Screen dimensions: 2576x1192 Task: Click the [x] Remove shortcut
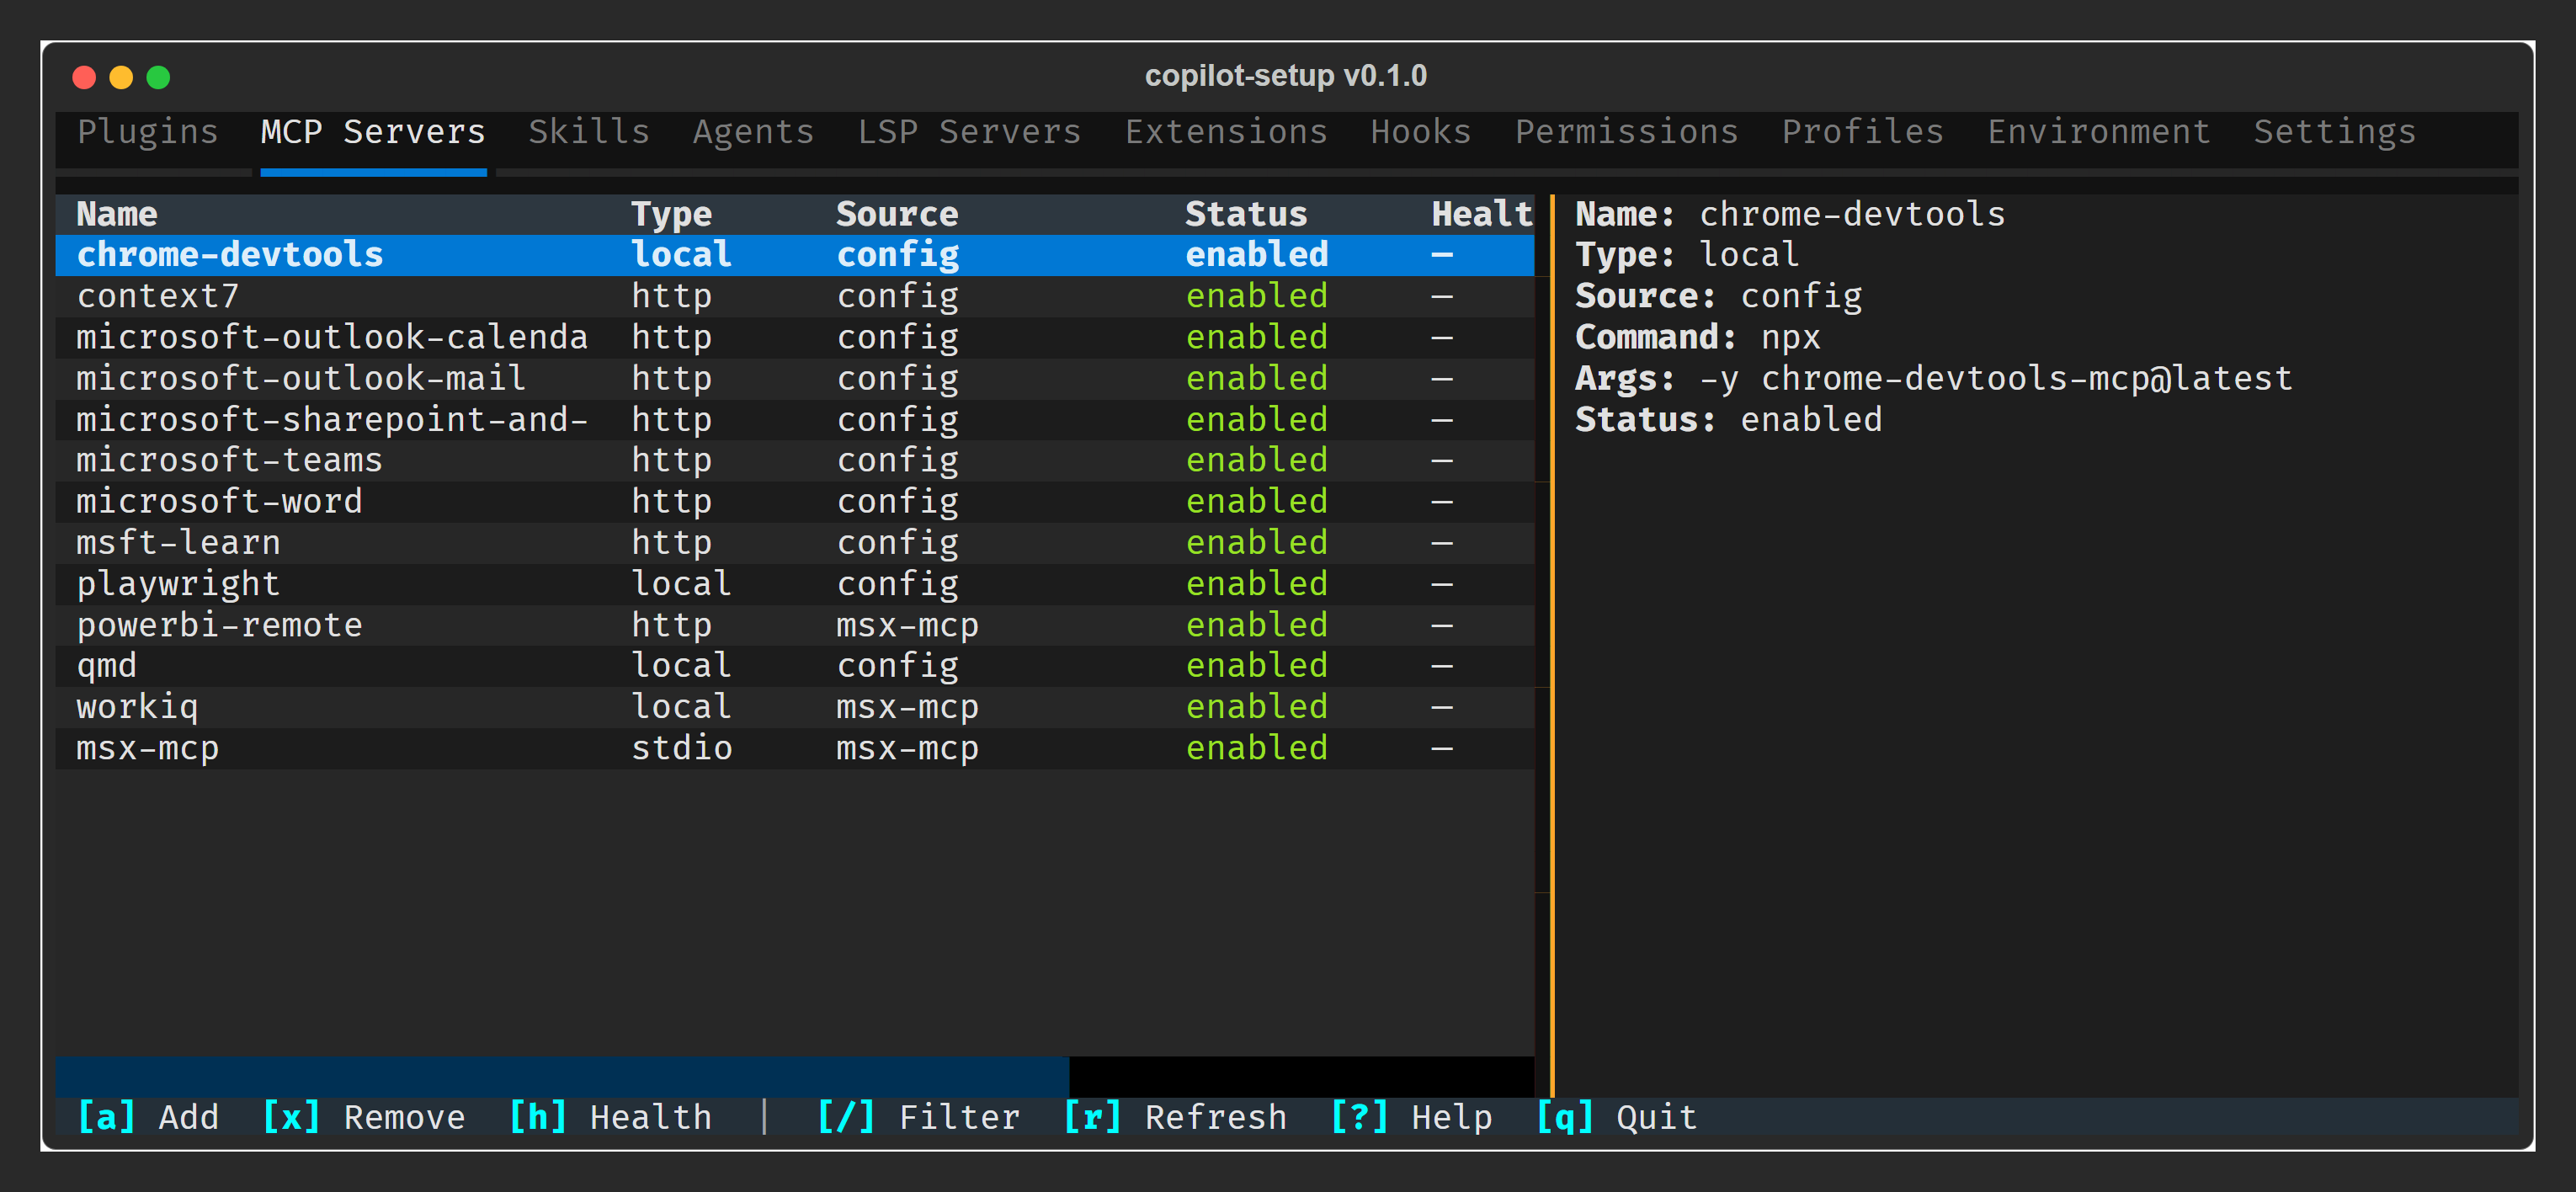363,1116
